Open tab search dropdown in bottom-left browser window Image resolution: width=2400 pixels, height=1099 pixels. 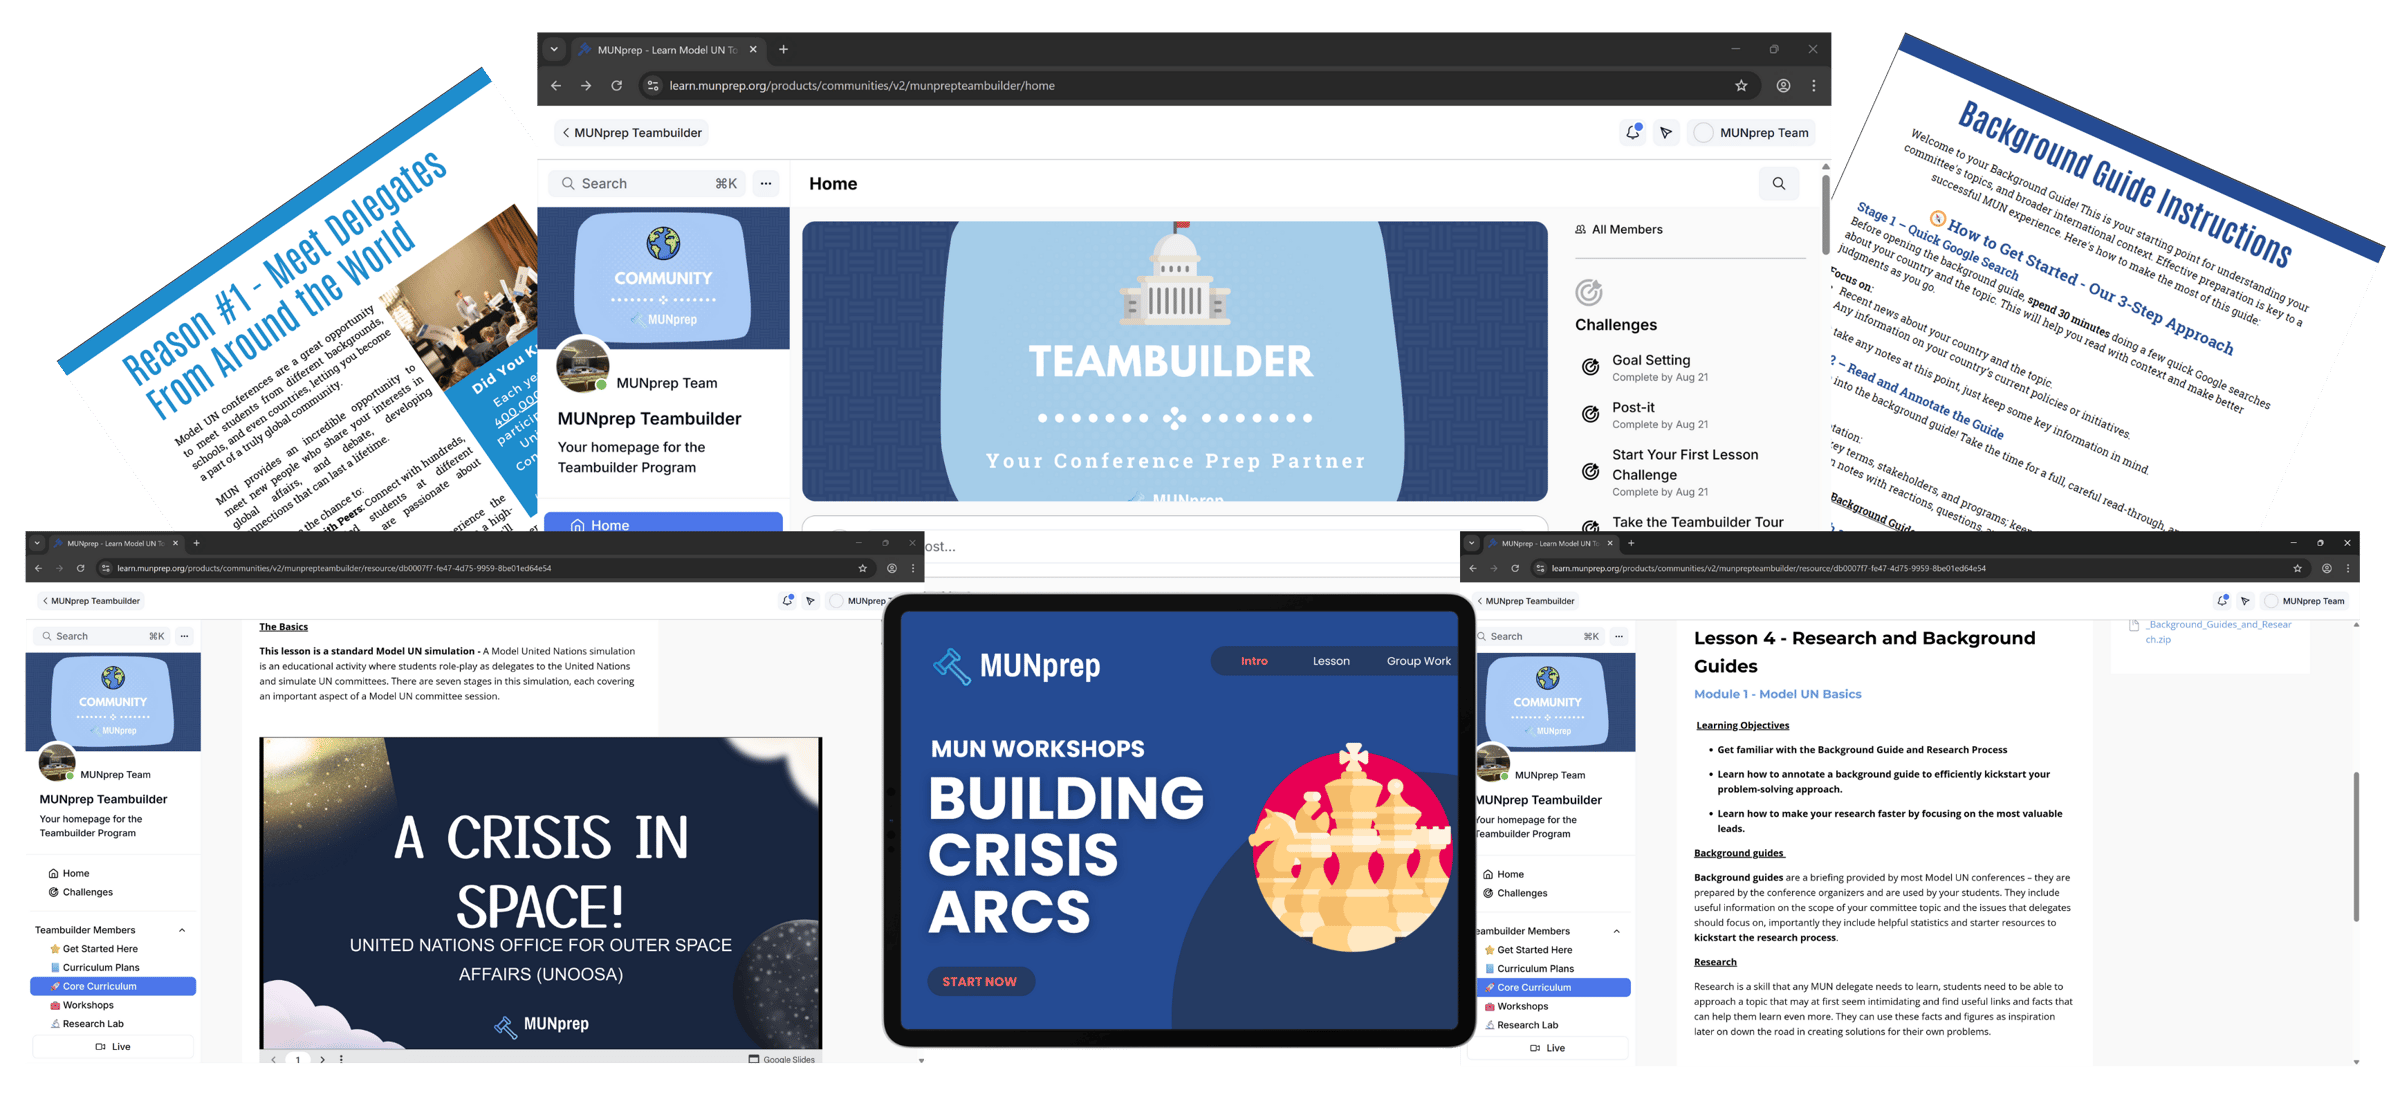(x=37, y=543)
